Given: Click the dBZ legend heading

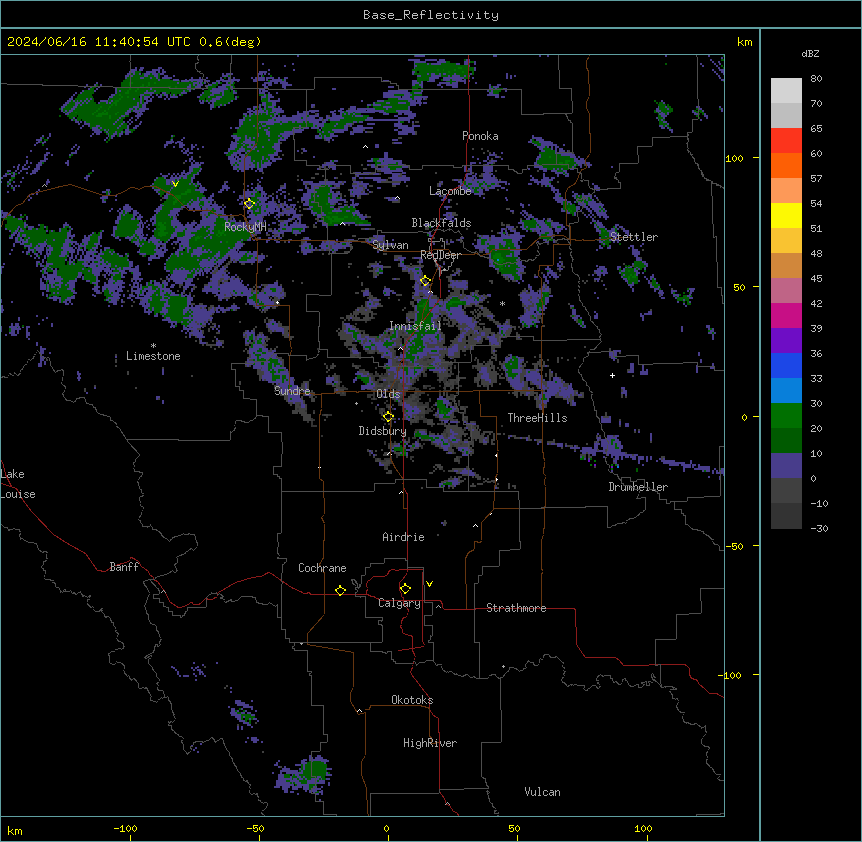Looking at the screenshot, I should pos(810,53).
